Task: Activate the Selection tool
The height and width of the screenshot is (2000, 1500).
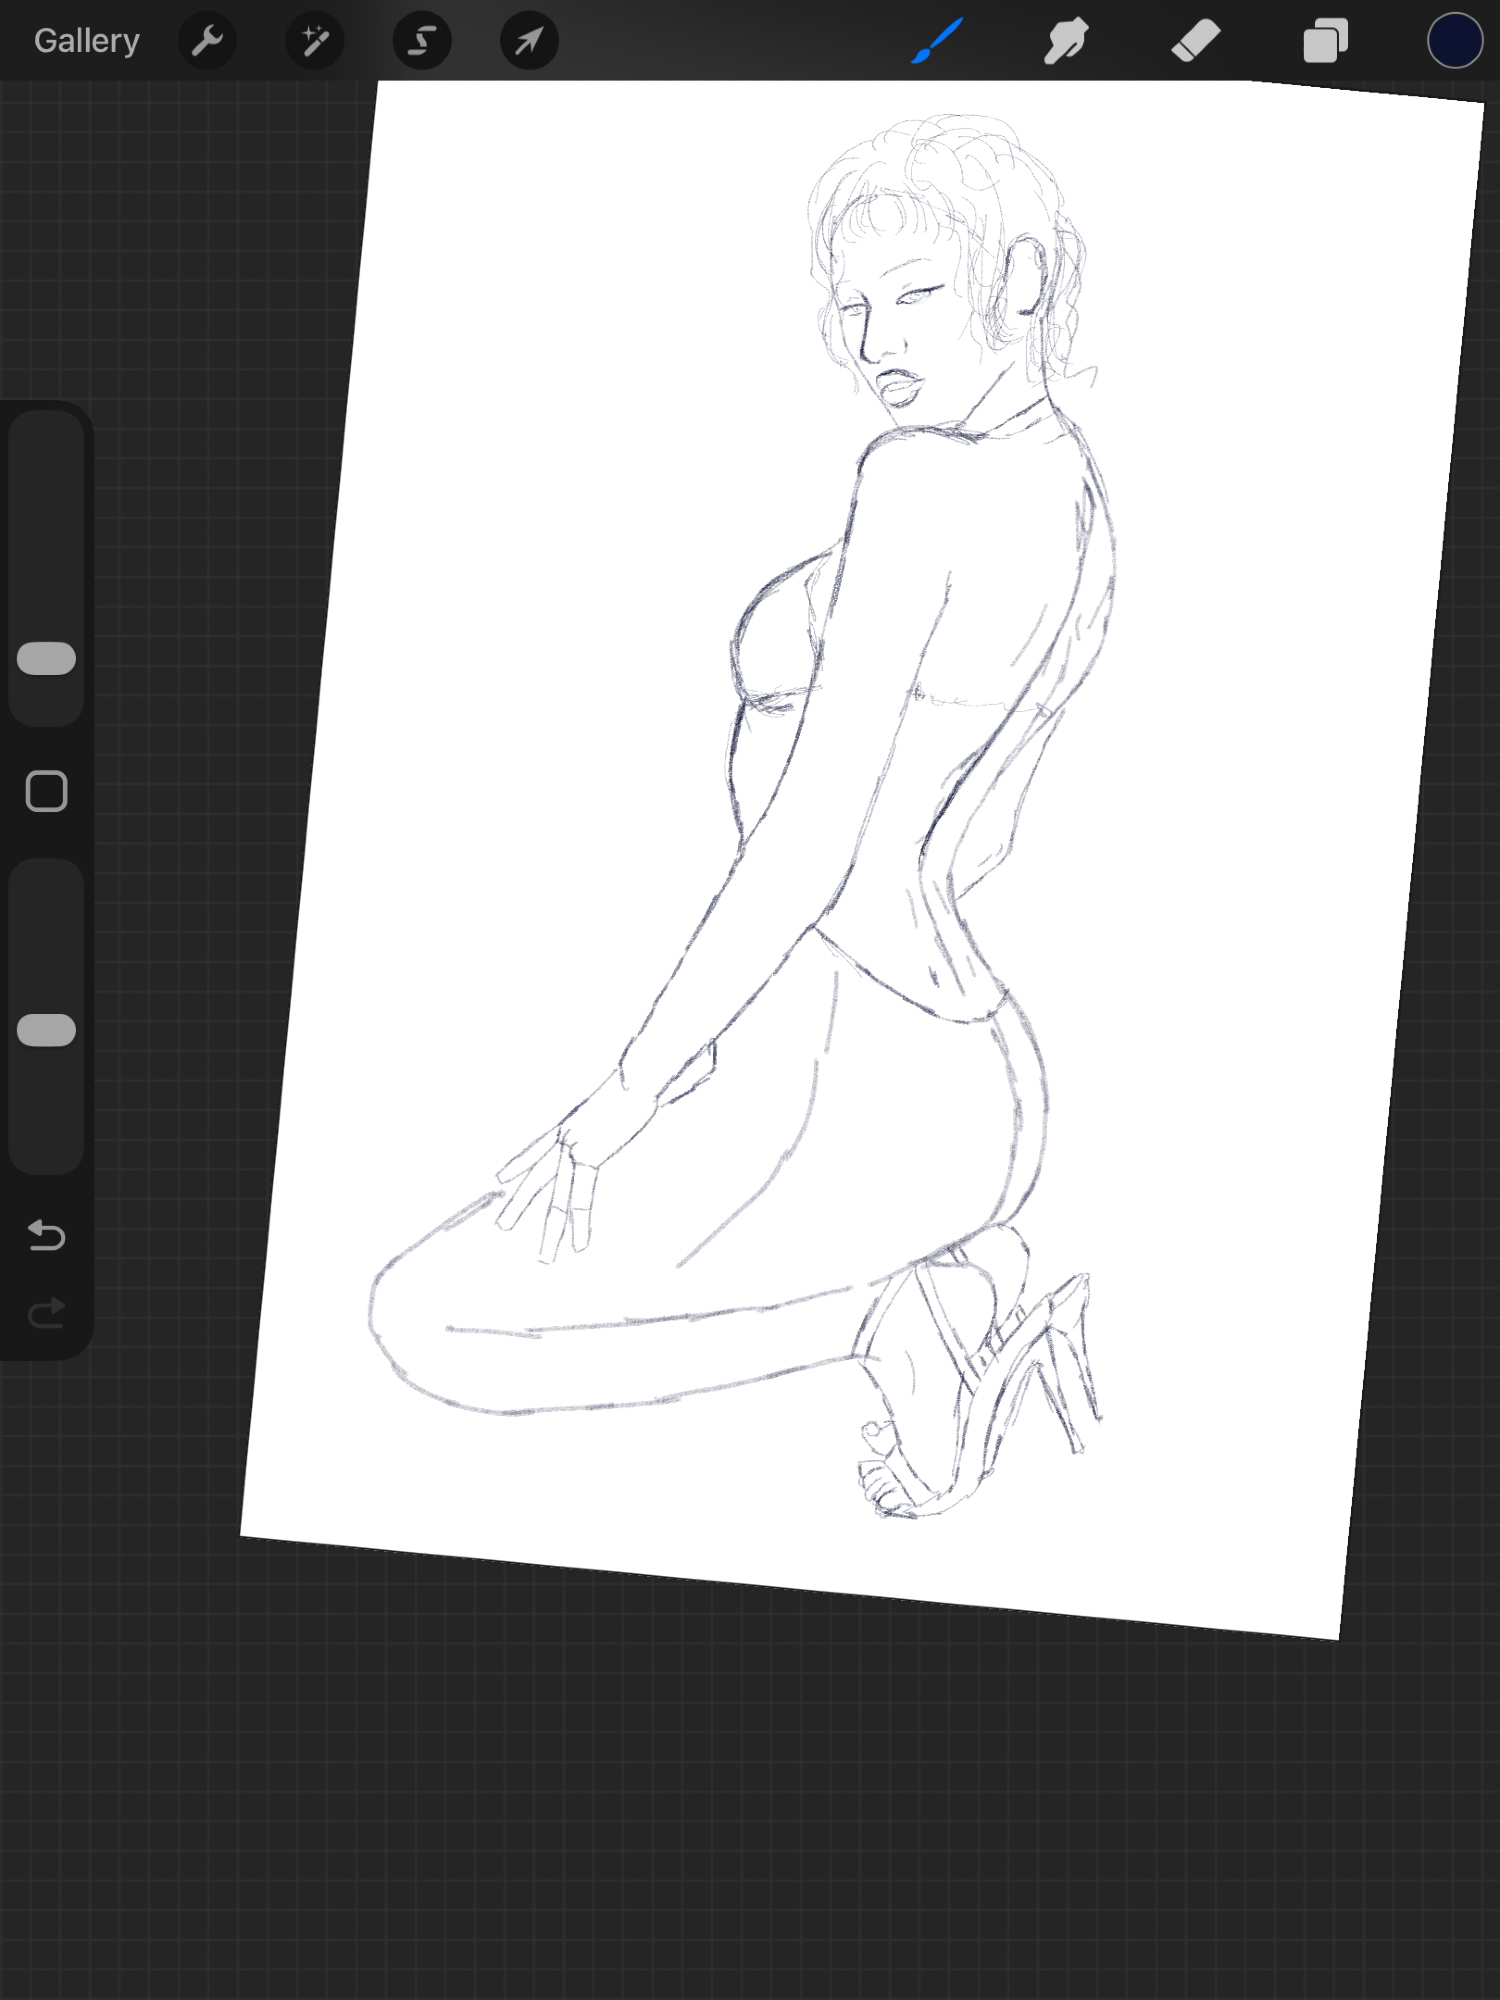Action: (x=422, y=41)
